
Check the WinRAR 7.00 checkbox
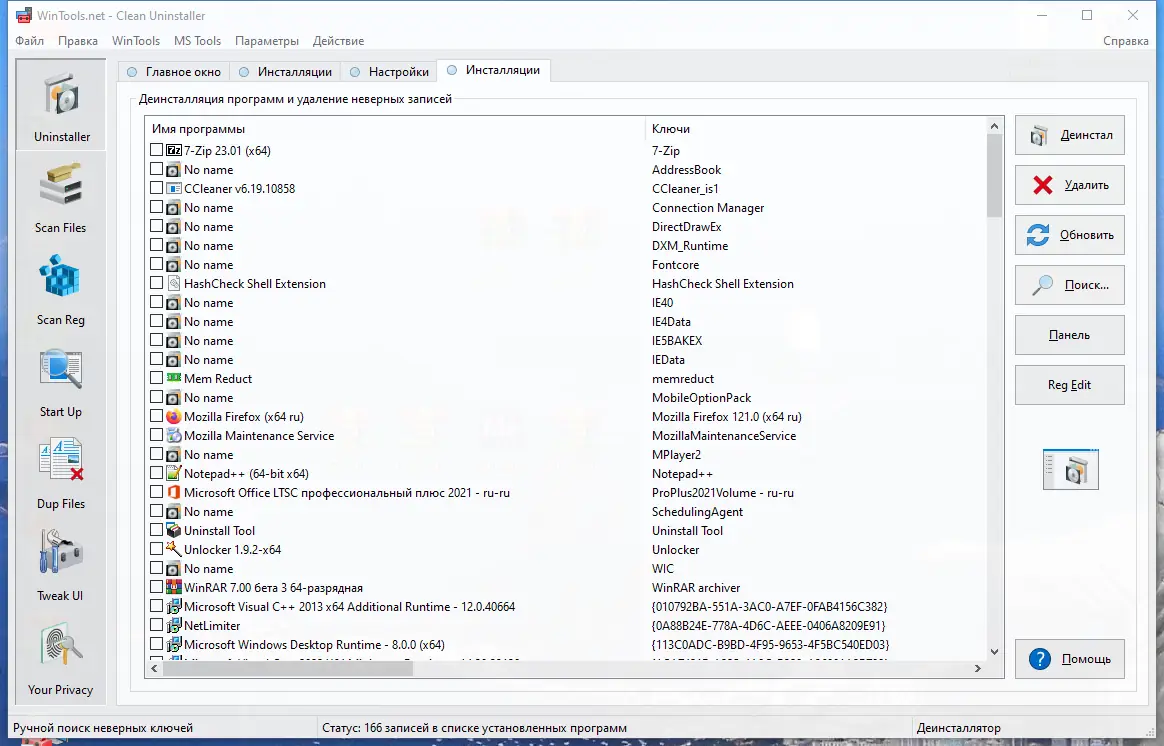pos(157,587)
